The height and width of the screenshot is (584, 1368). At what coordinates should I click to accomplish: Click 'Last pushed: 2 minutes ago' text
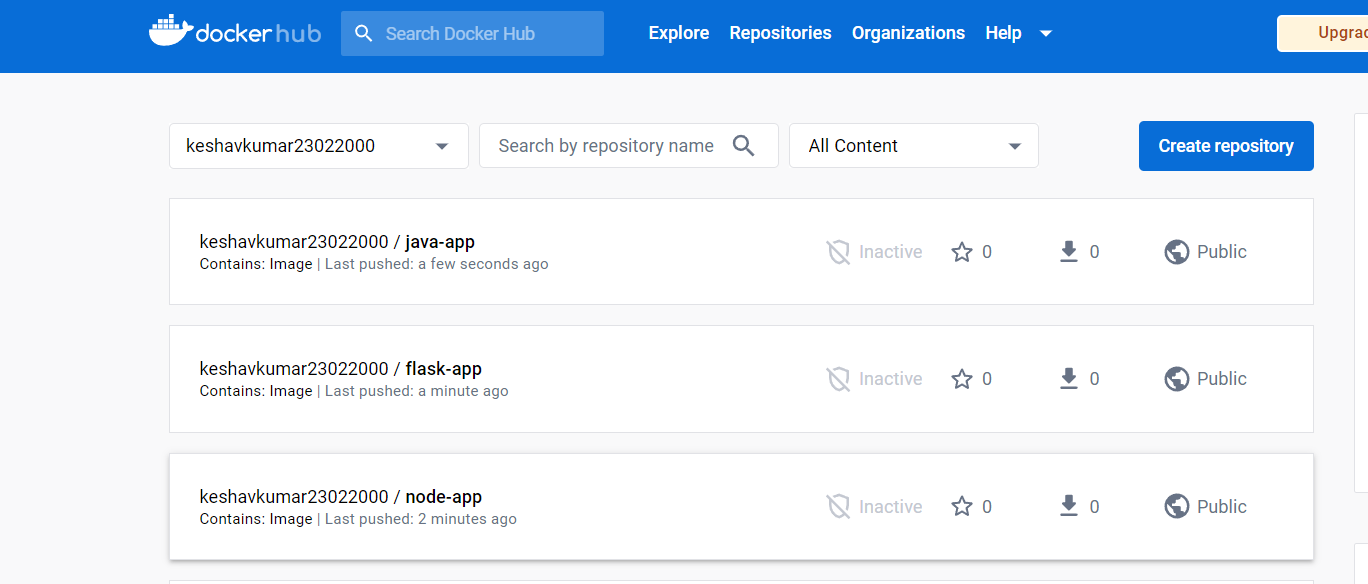point(421,519)
